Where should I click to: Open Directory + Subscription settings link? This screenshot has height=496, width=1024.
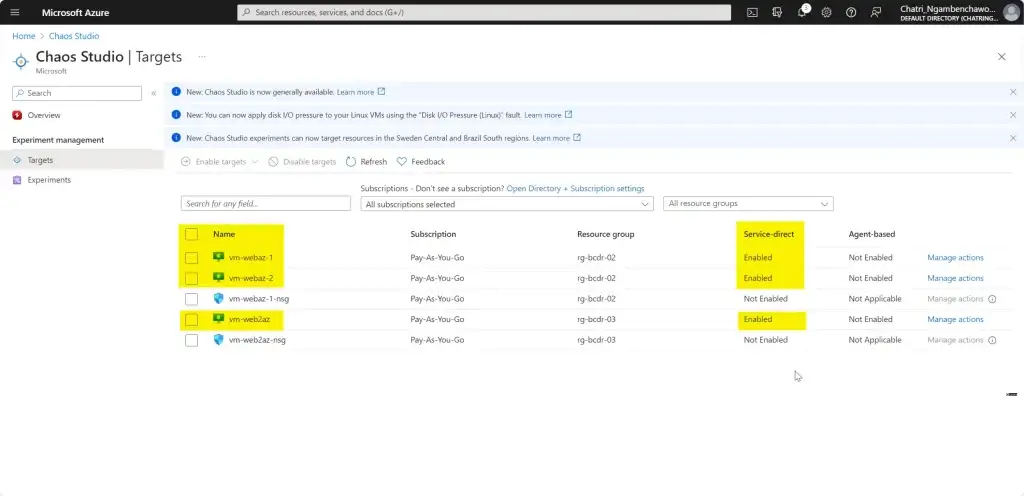[575, 189]
